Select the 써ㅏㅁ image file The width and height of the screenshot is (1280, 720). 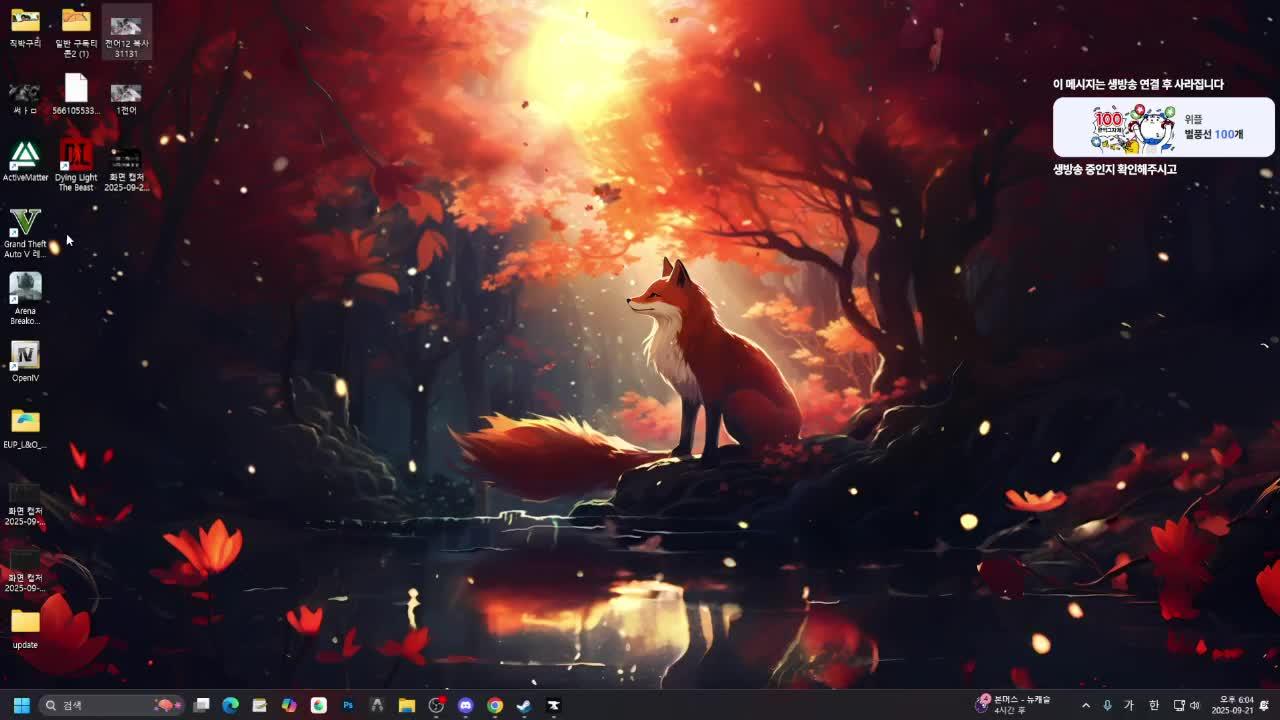point(25,98)
